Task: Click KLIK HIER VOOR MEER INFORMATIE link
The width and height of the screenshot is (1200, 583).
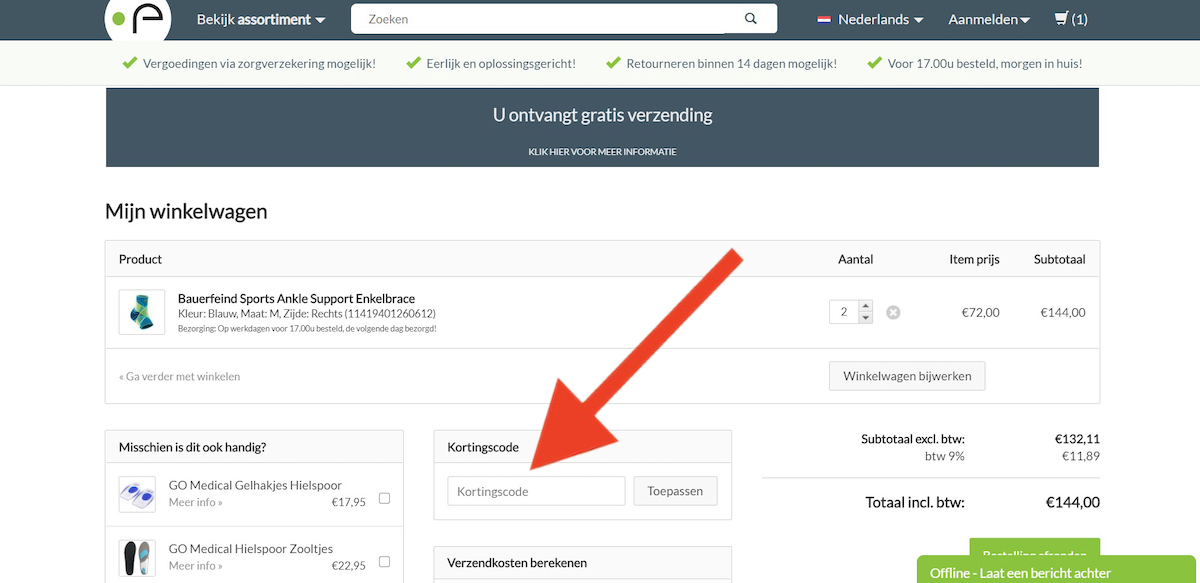Action: (x=602, y=152)
